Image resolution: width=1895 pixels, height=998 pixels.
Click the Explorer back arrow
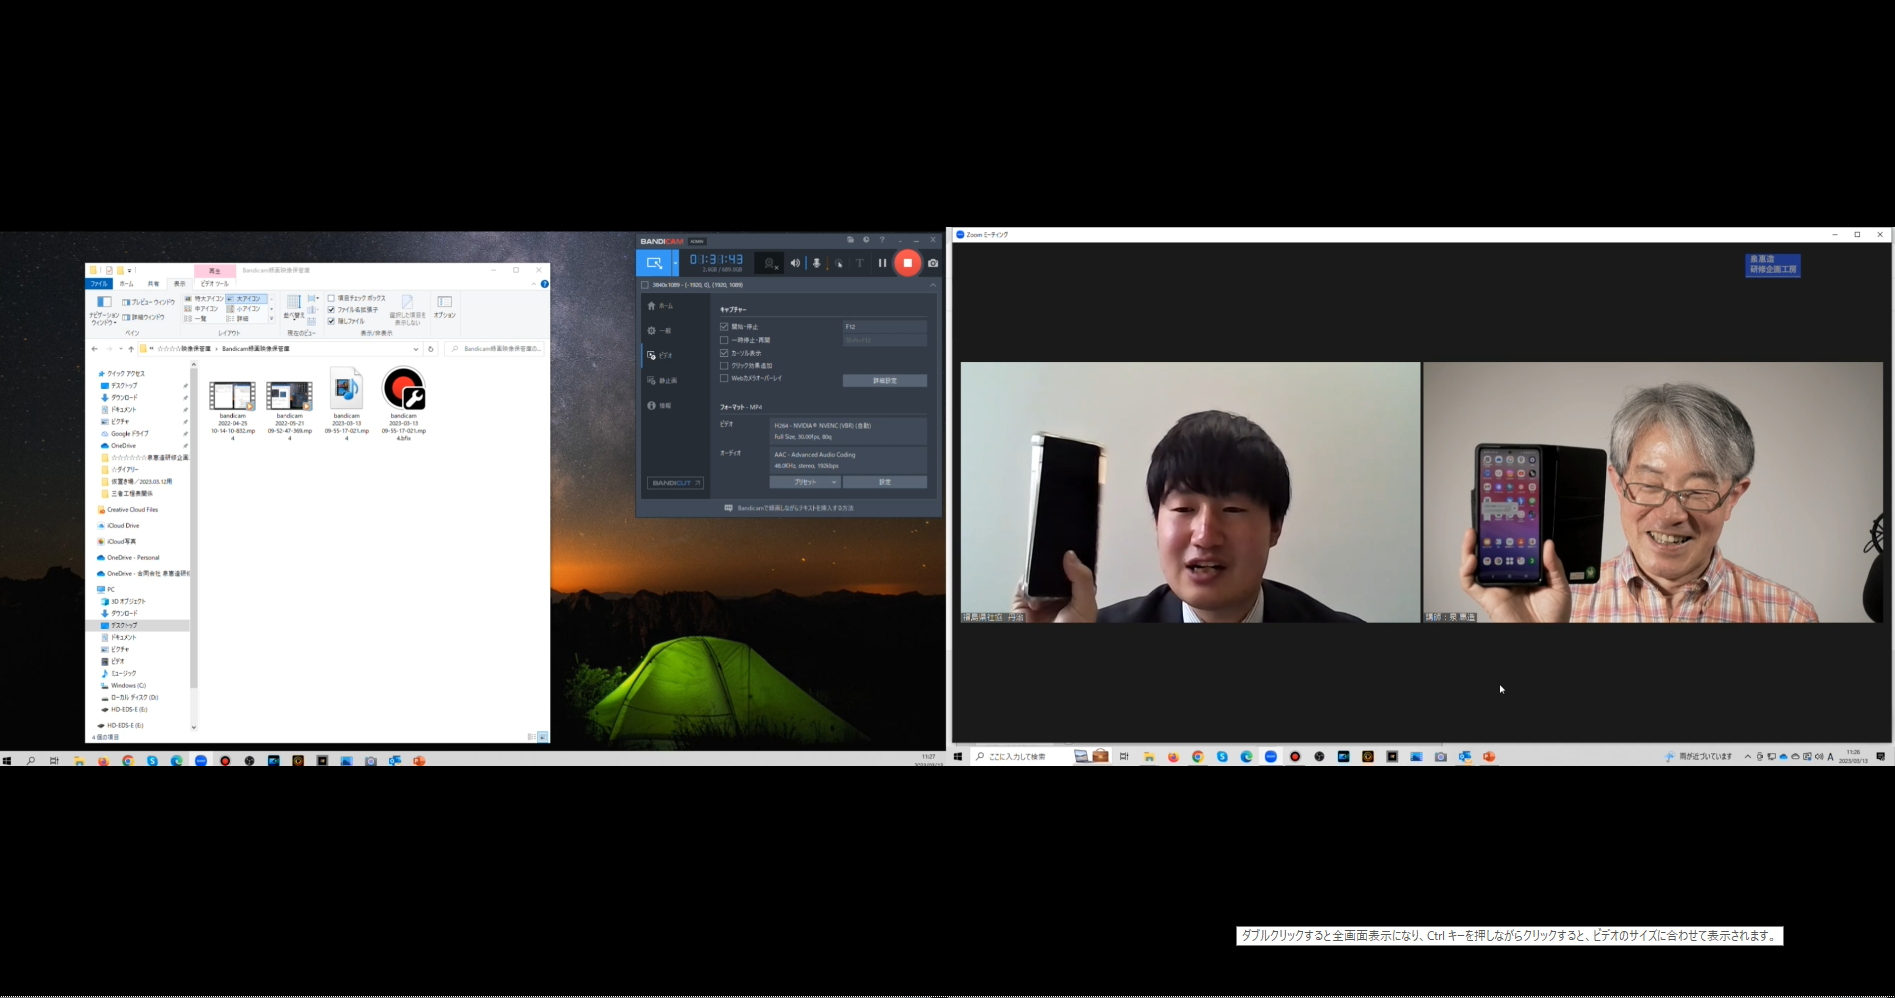click(x=94, y=349)
